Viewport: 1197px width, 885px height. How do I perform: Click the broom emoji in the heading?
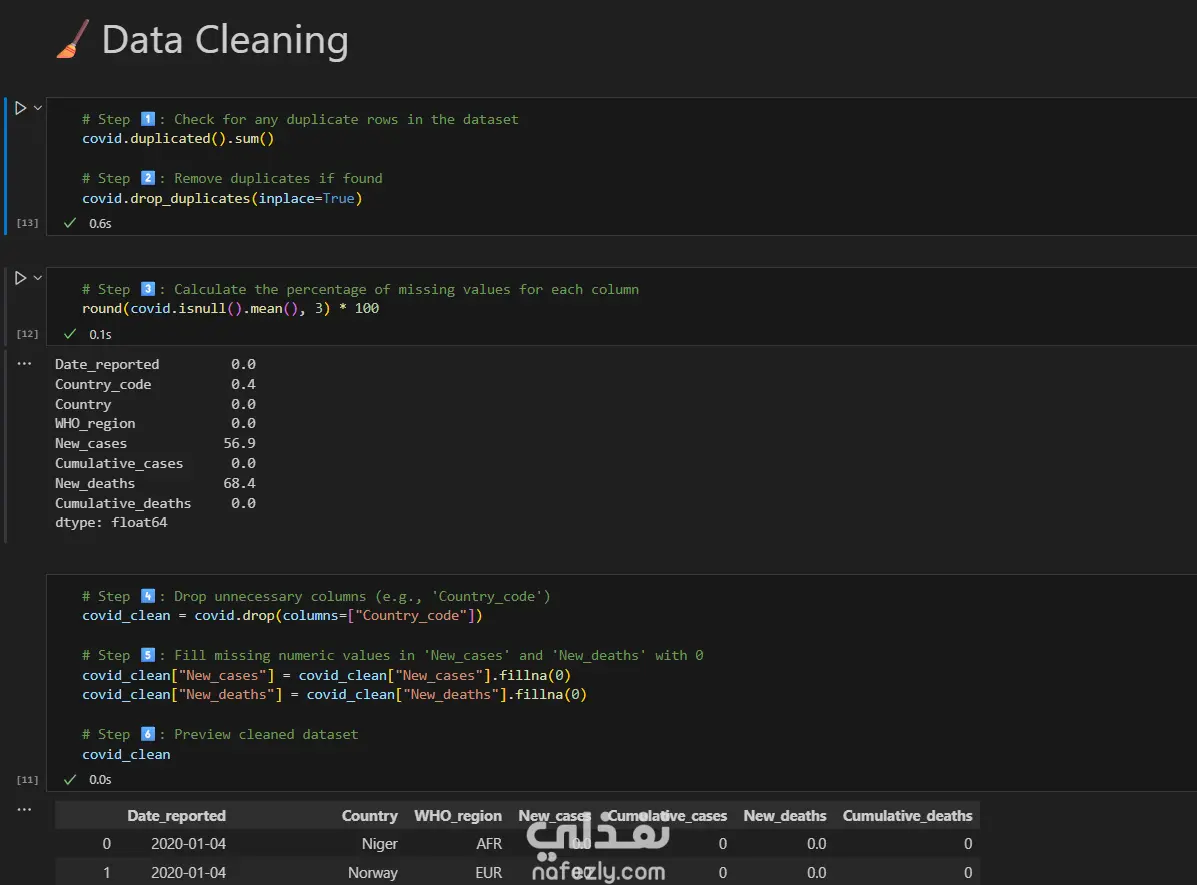coord(73,41)
